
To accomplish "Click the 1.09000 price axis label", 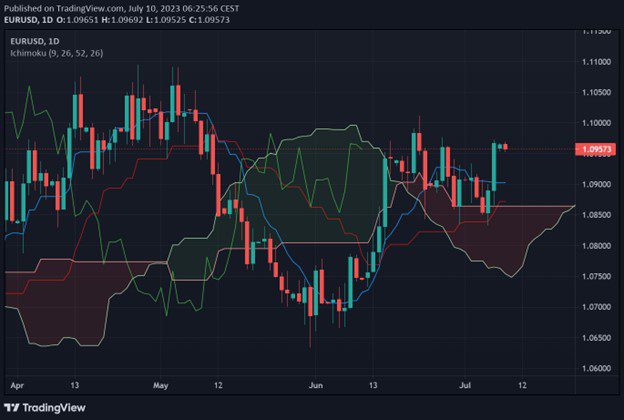I will pyautogui.click(x=596, y=184).
